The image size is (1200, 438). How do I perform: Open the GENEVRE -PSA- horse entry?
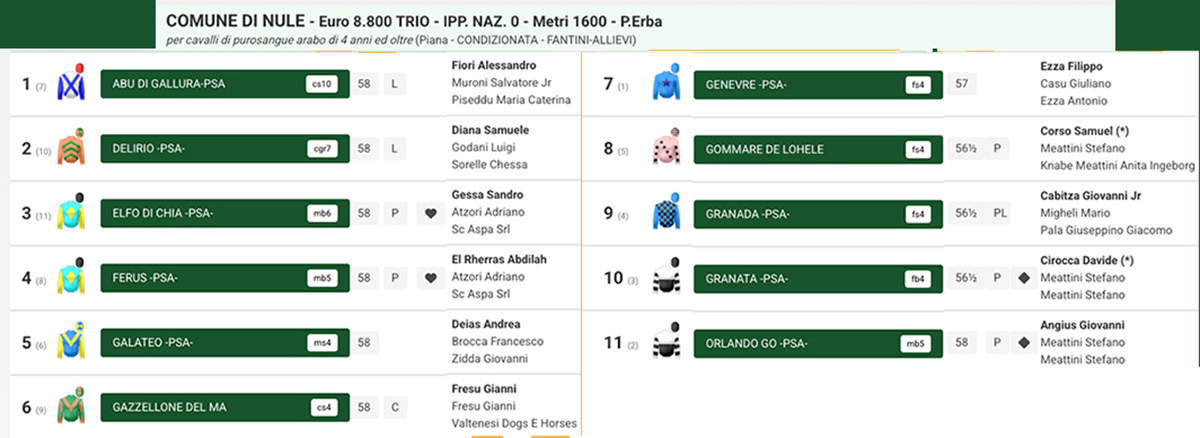[817, 84]
